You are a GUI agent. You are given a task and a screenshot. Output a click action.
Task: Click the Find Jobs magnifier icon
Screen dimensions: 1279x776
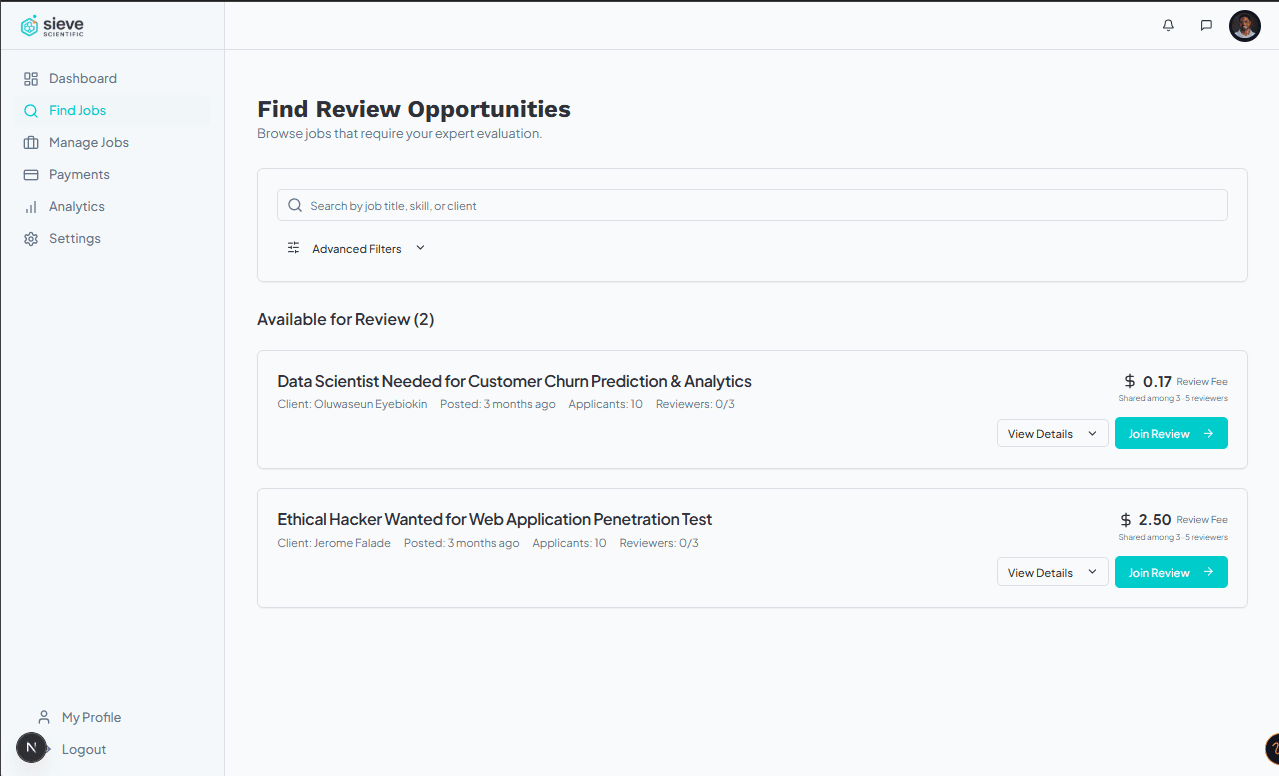pos(31,110)
